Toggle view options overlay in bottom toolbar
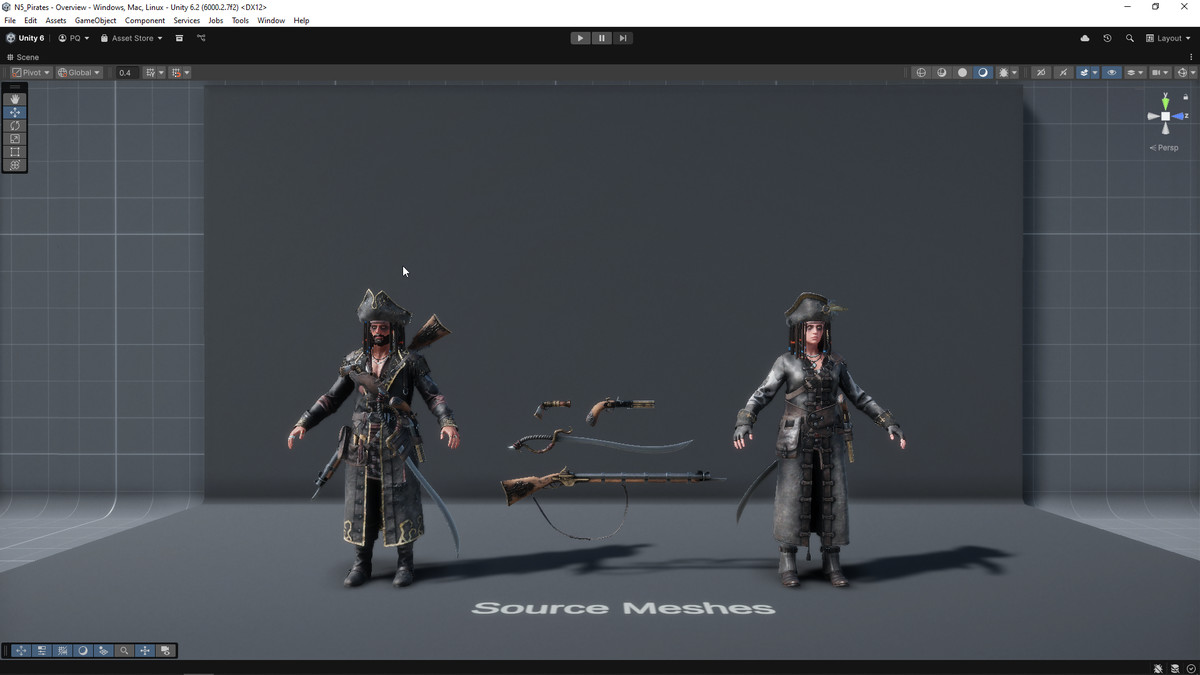This screenshot has width=1200, height=675. 103,650
